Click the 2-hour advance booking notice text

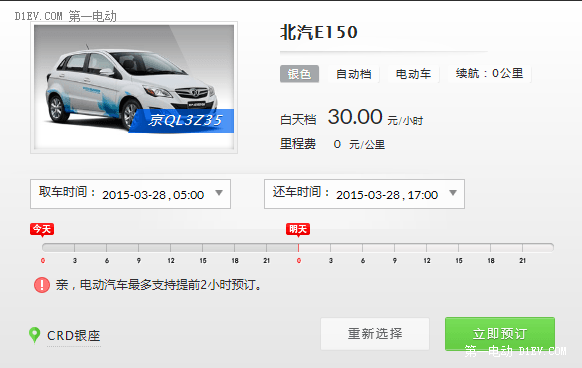pos(159,285)
